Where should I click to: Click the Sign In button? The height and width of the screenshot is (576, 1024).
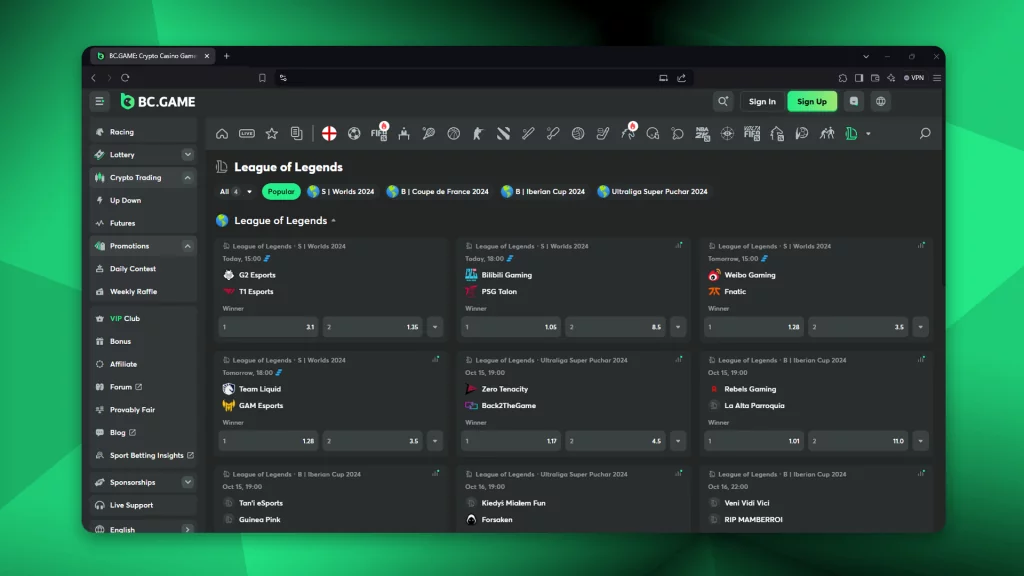tap(762, 101)
